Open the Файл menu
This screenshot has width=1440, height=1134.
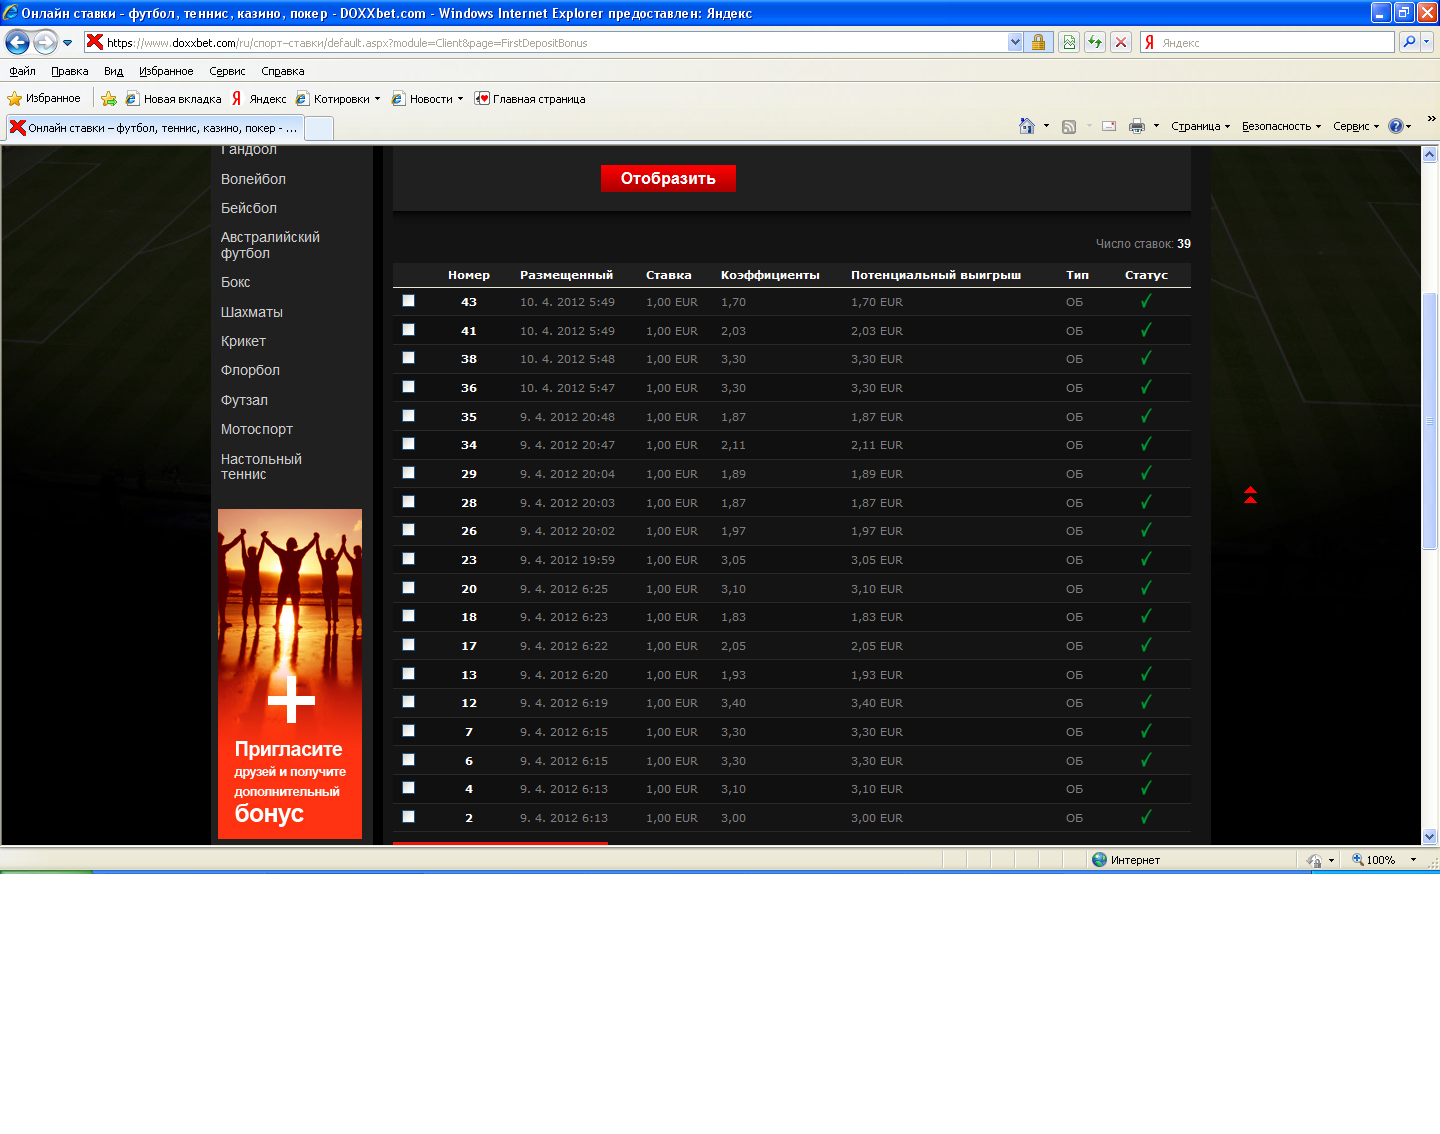(x=22, y=71)
